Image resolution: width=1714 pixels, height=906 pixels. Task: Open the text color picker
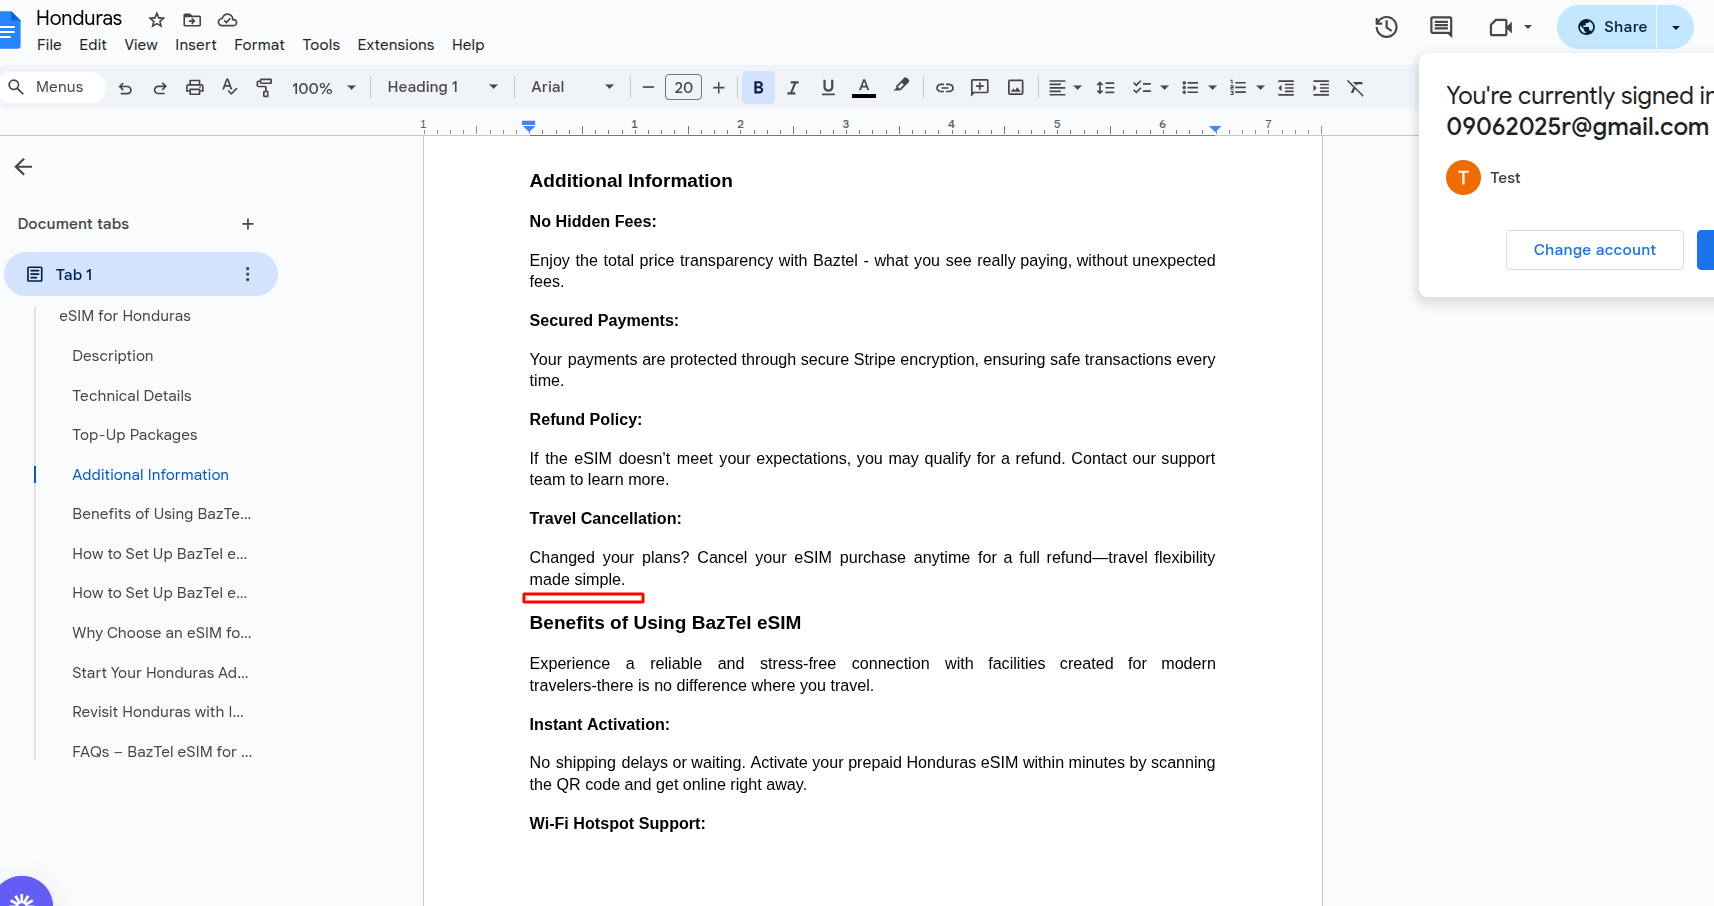(864, 88)
